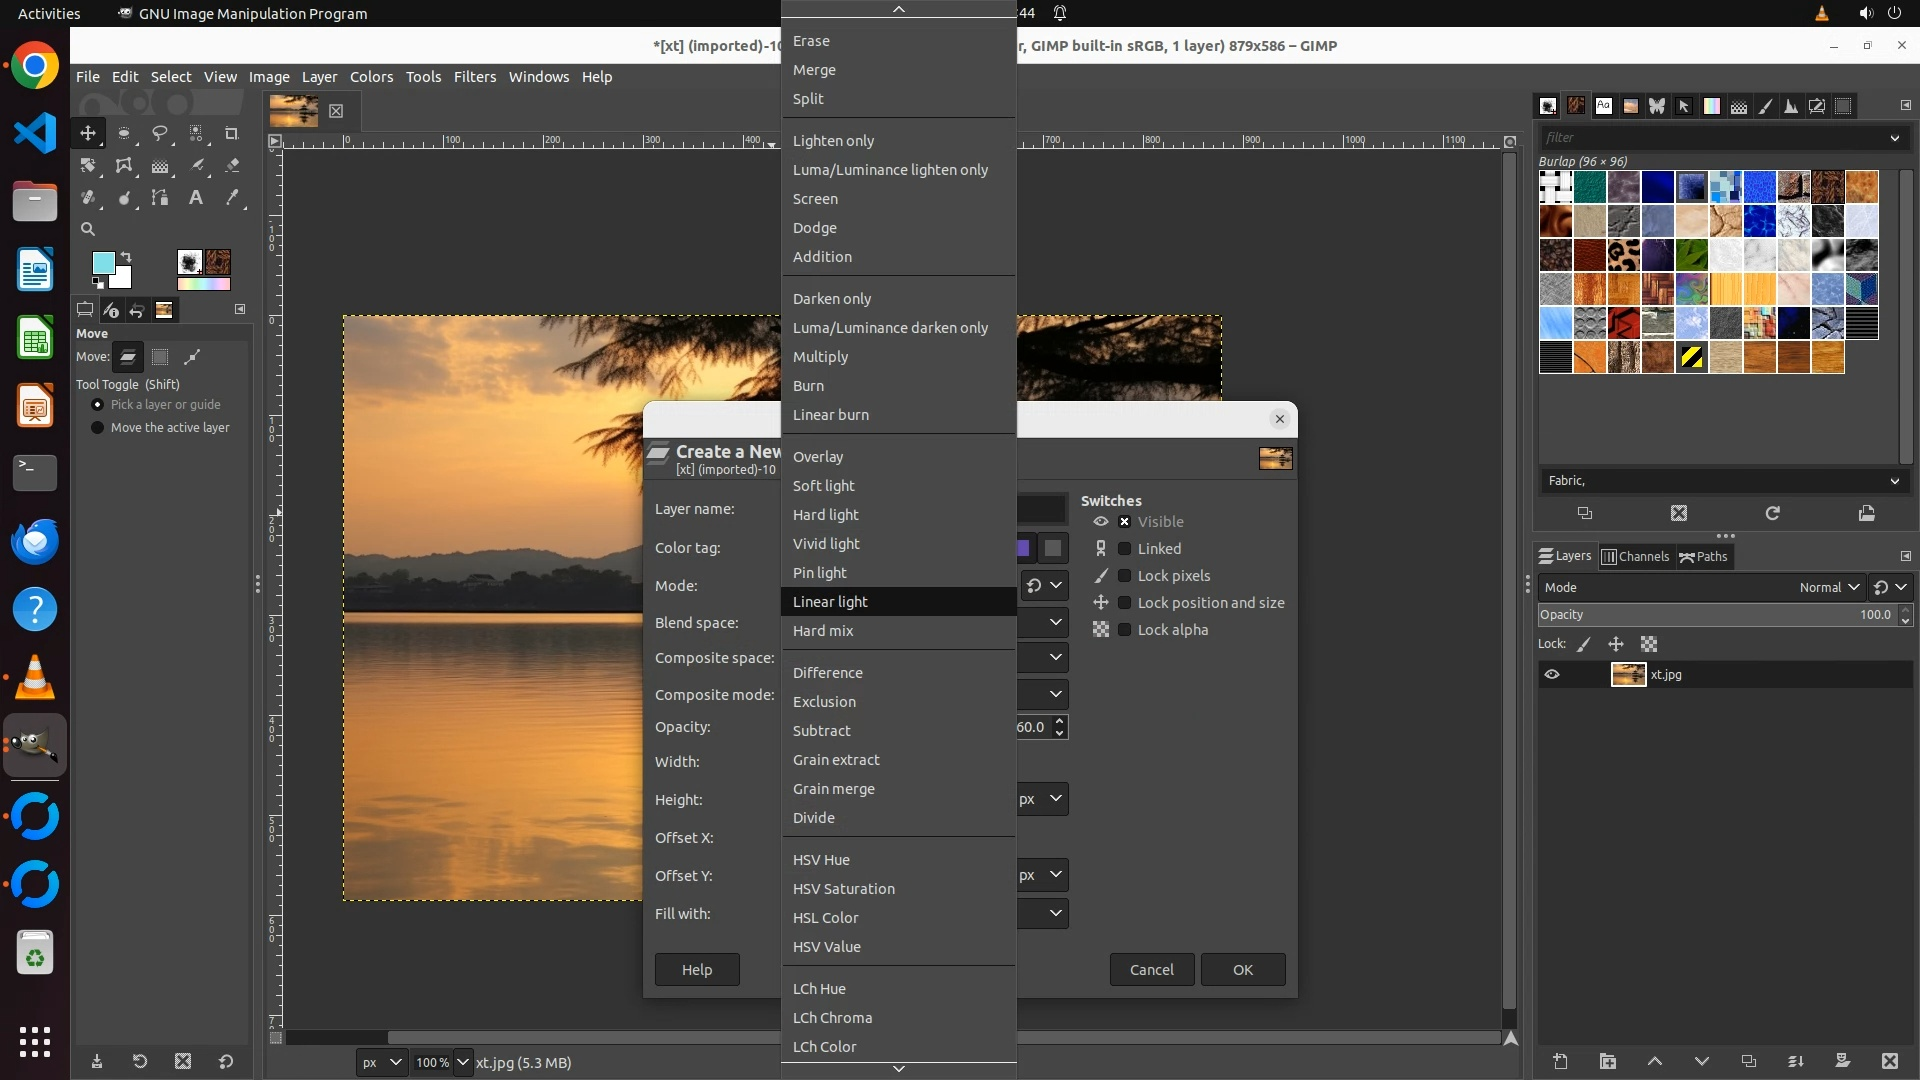Enable the Lock pixels checkbox

point(1124,576)
